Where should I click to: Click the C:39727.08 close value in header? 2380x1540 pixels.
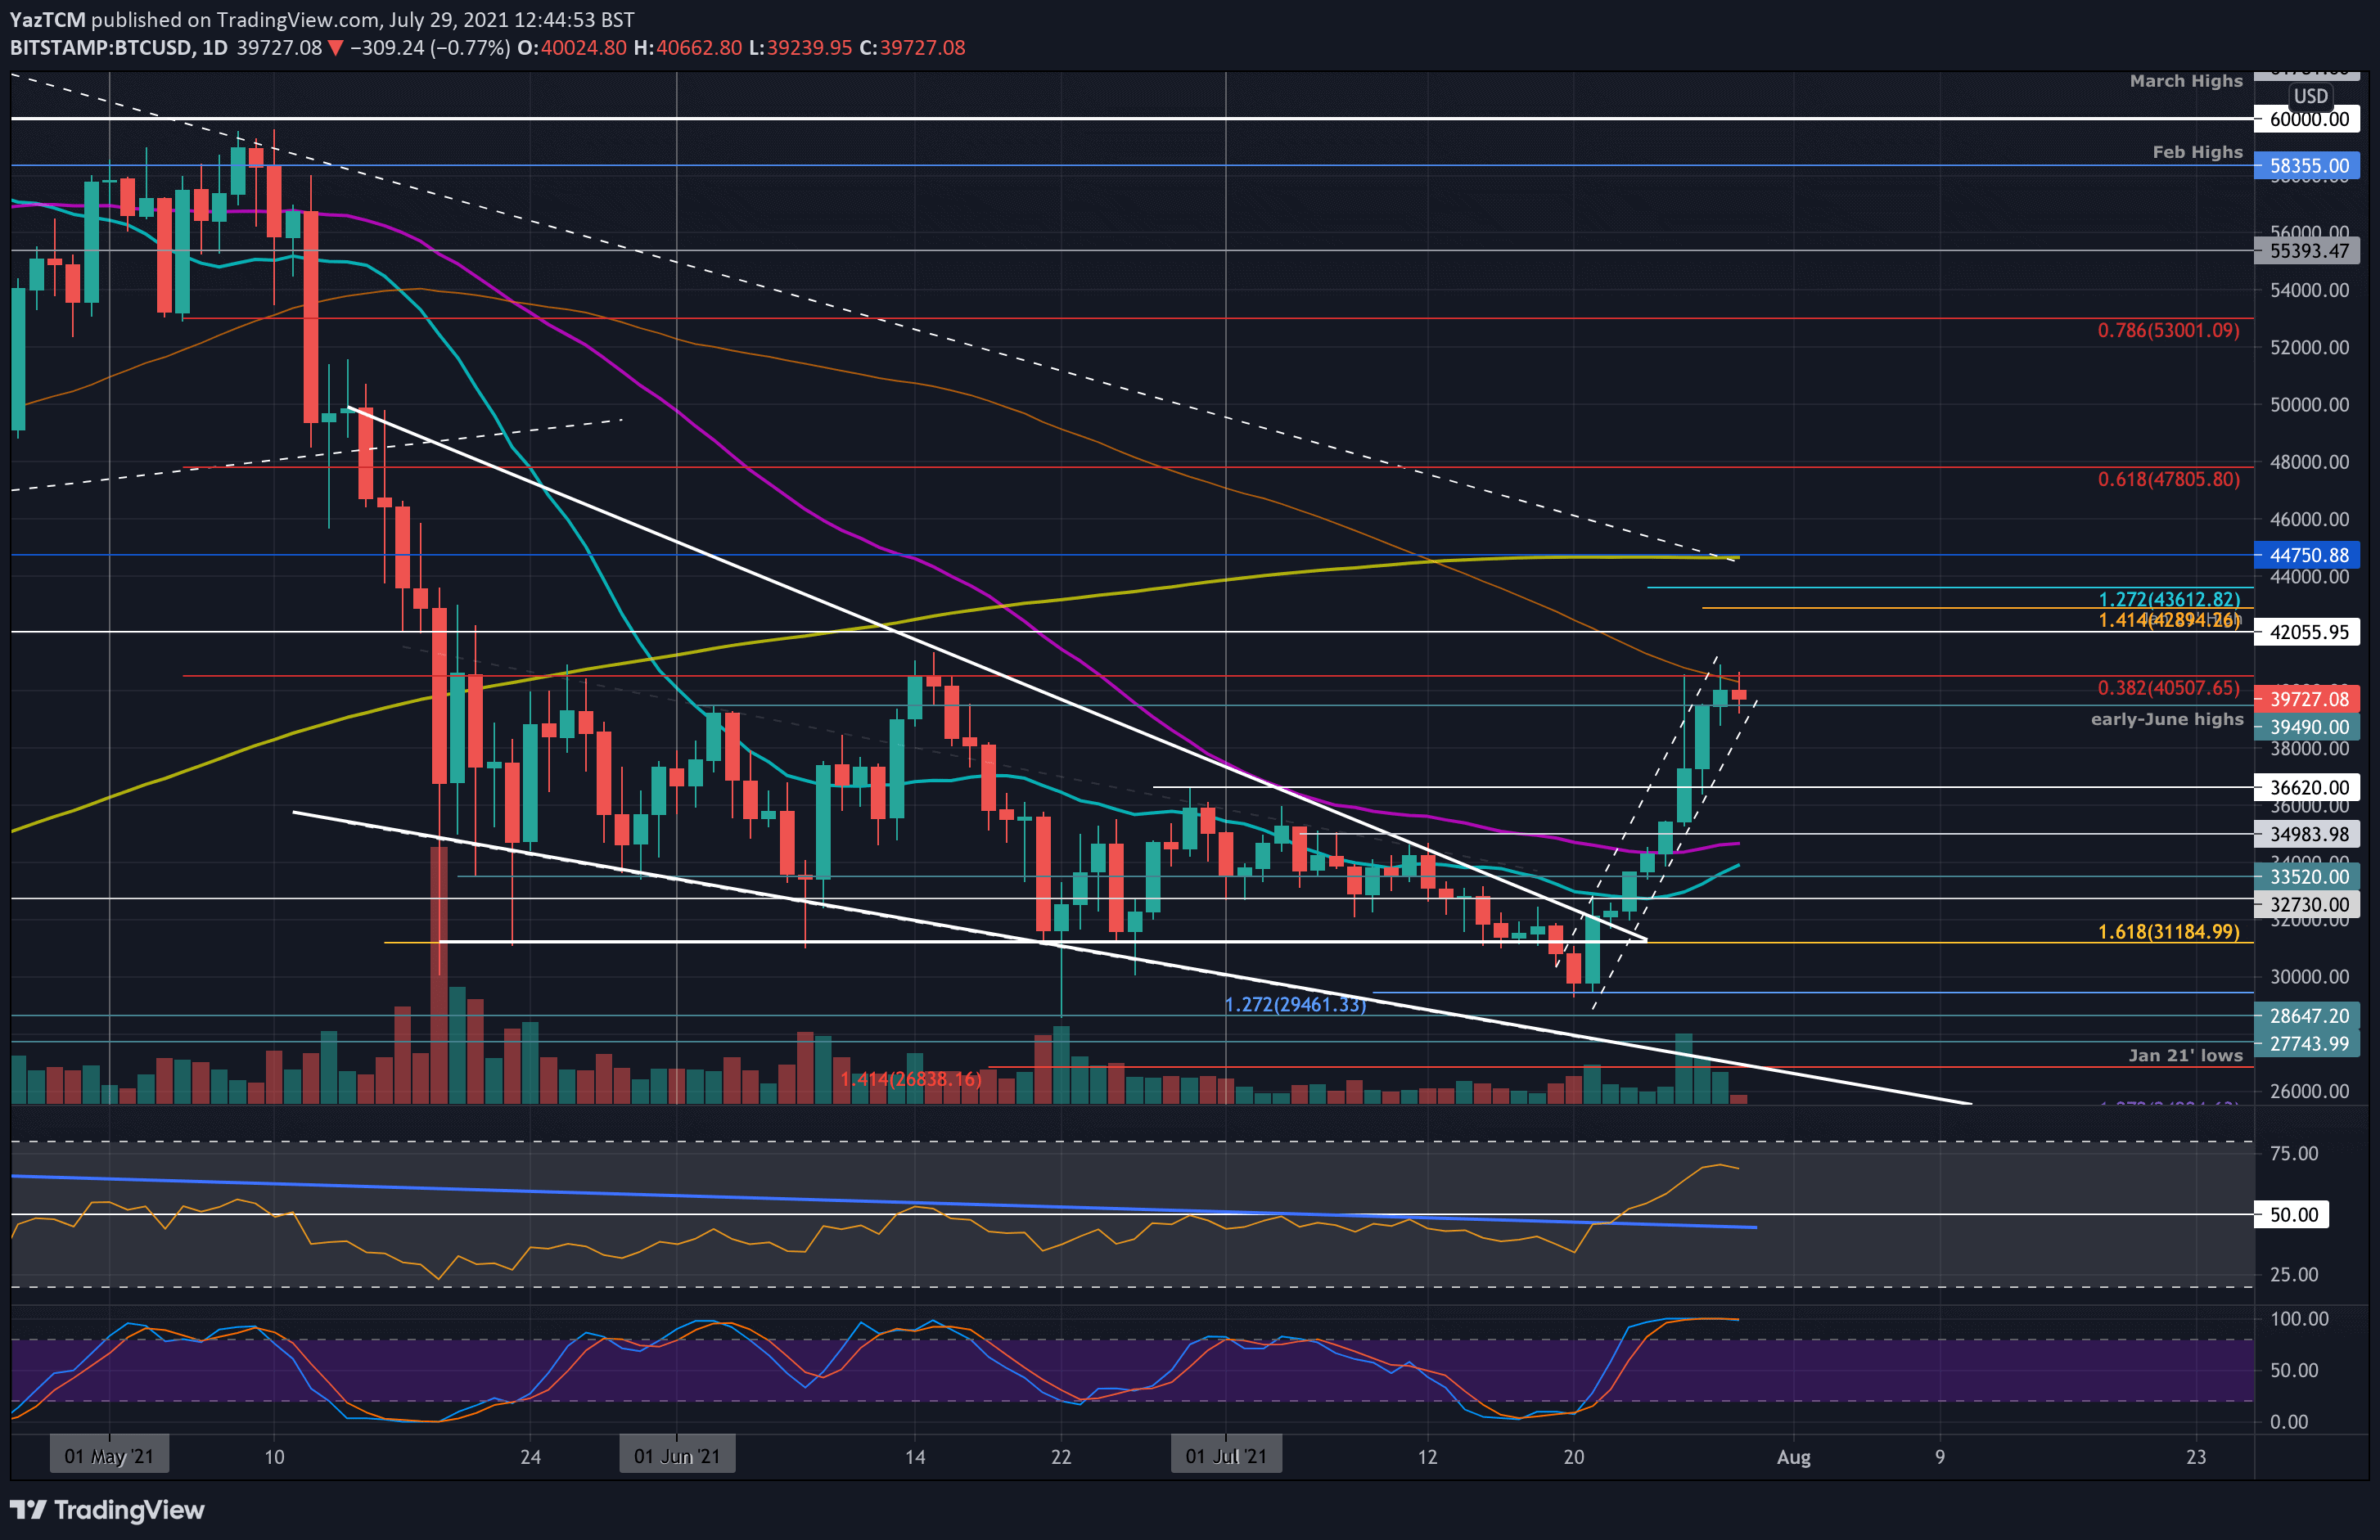pos(912,48)
